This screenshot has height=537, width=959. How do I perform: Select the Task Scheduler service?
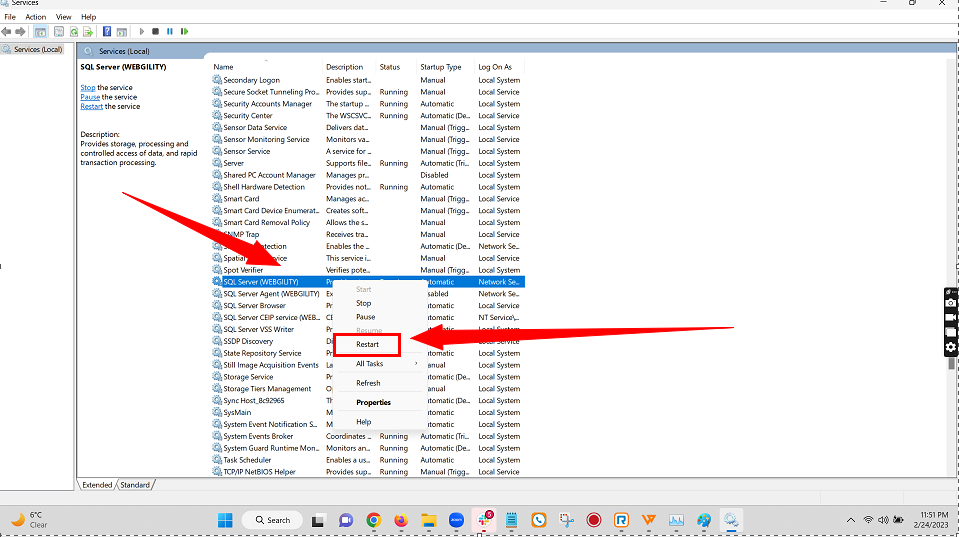tap(368, 460)
